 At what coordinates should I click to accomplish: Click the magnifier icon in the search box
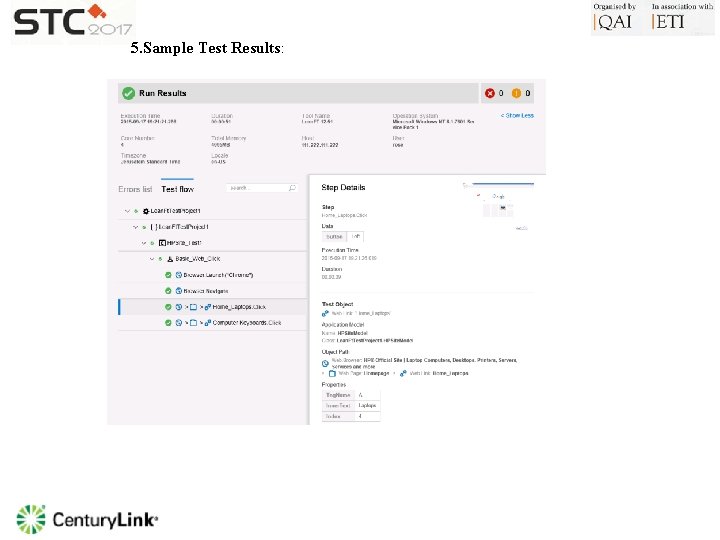[x=292, y=188]
